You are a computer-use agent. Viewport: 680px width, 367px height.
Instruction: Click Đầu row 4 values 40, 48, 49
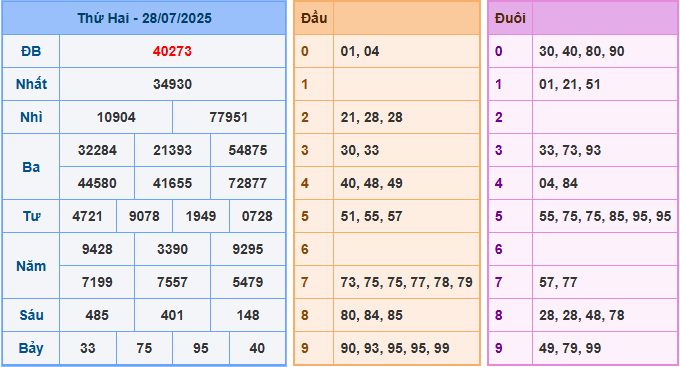372,183
